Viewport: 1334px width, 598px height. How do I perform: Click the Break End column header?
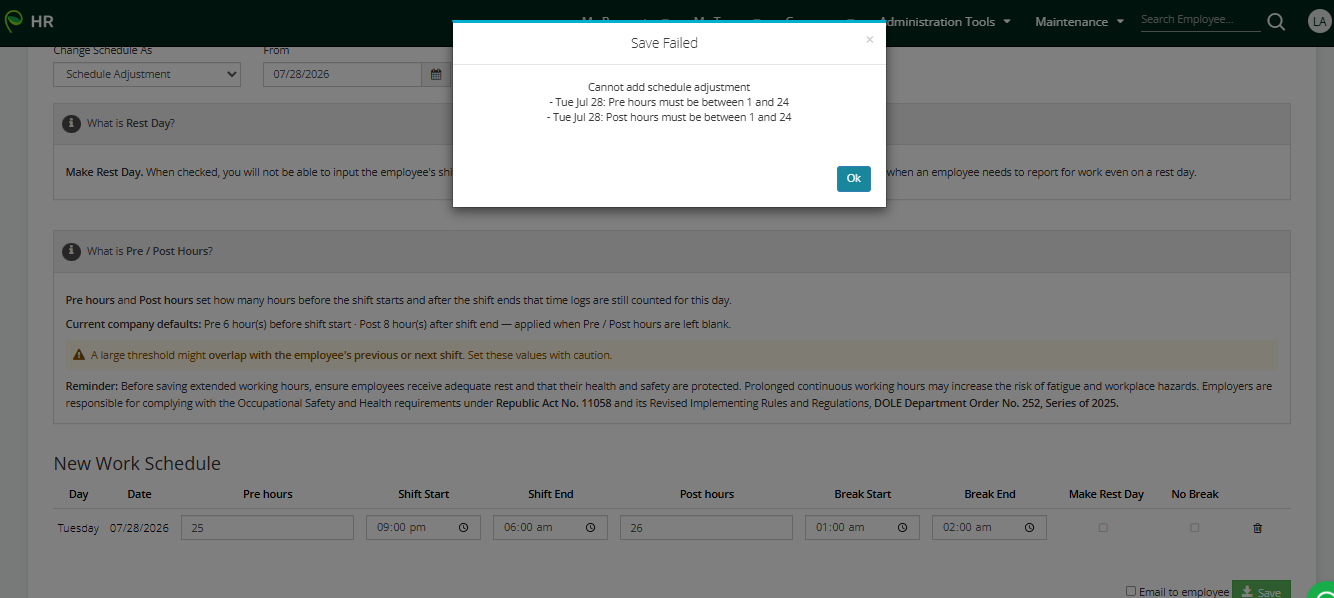click(x=989, y=494)
